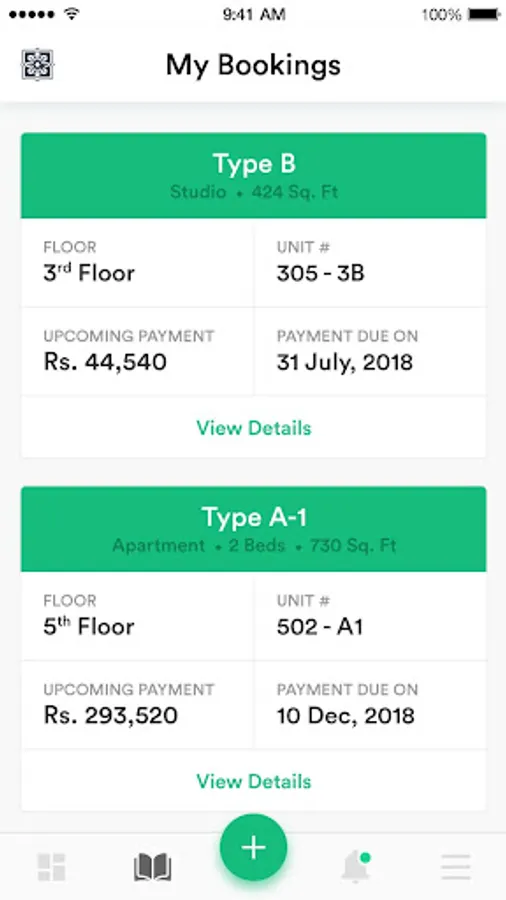Tap the app logo icon in the header
Viewport: 506px width, 900px height.
point(37,64)
